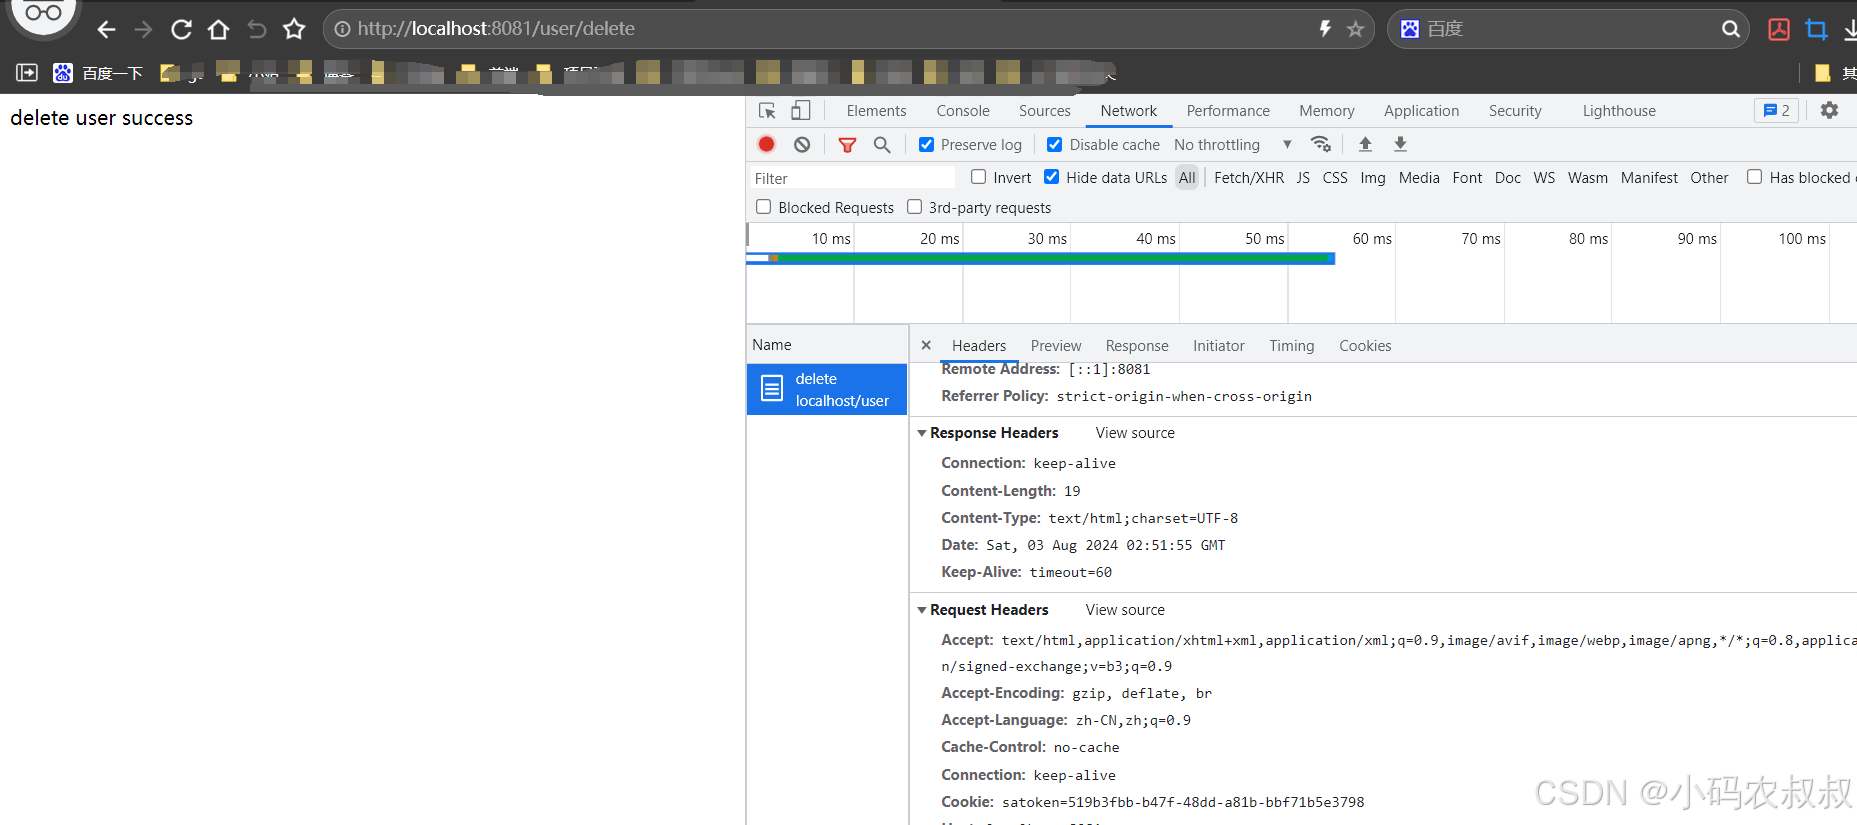The image size is (1857, 825).
Task: Collapse the Request Headers section
Action: tap(922, 610)
